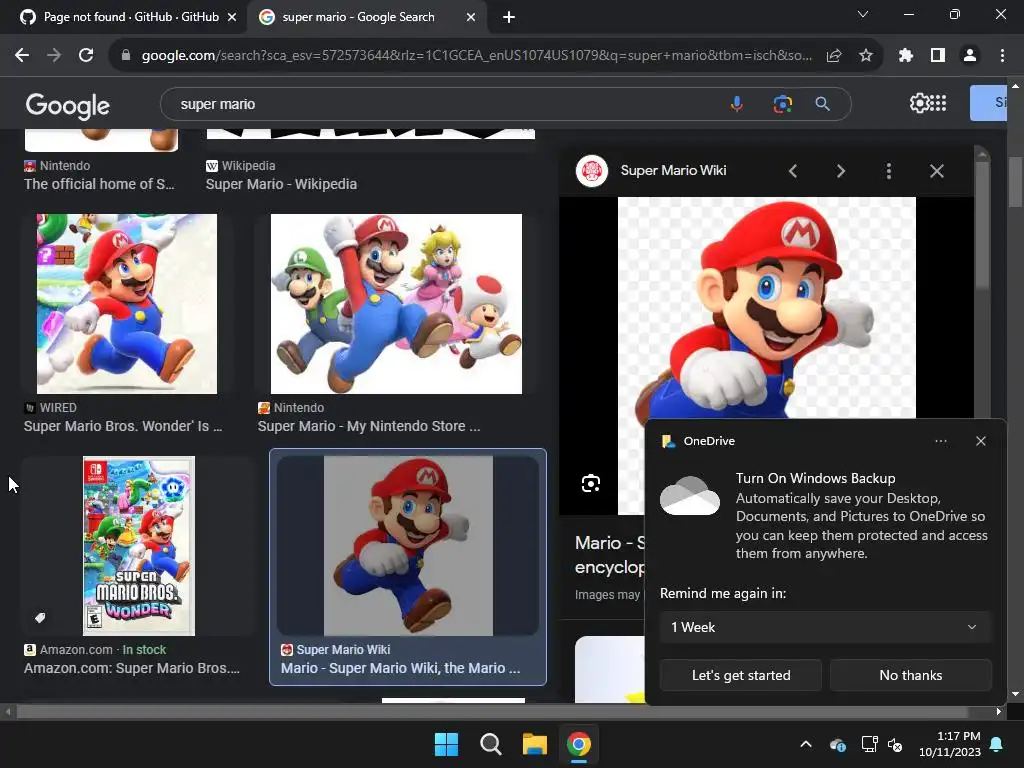
Task: Click the Google logo
Action: pyautogui.click(x=68, y=105)
